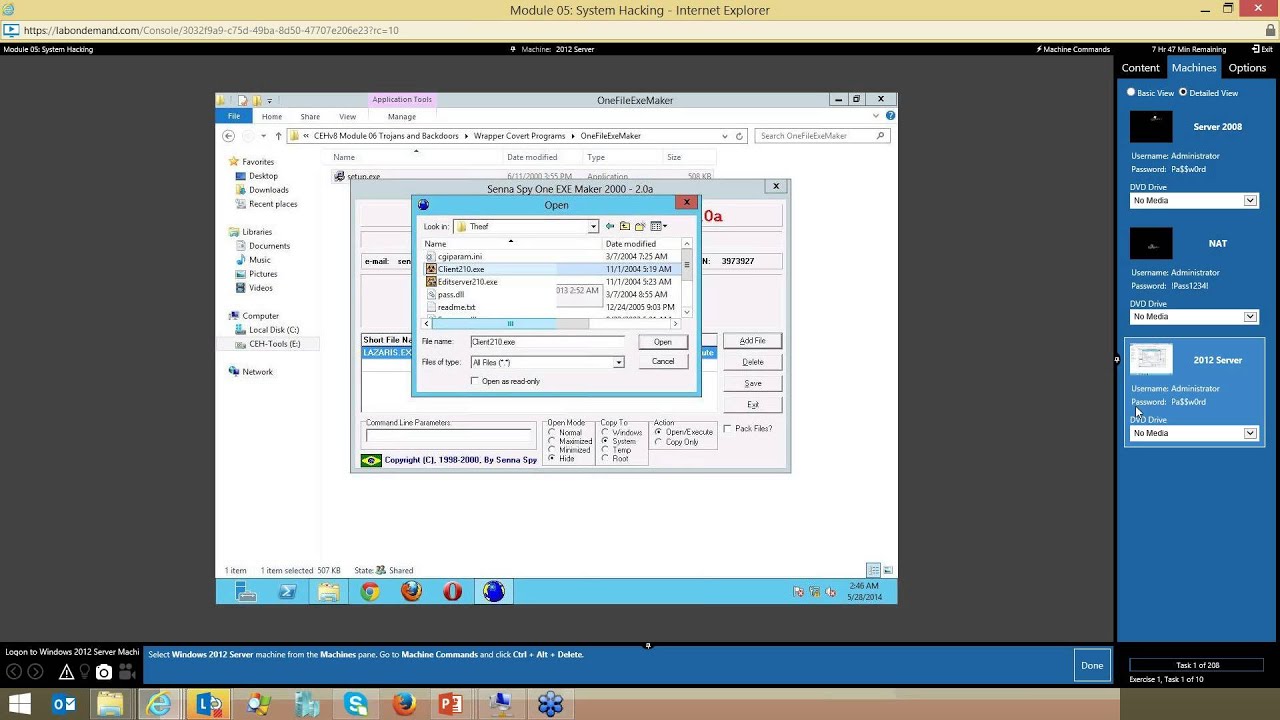Select Hide open mode
The width and height of the screenshot is (1280, 720).
[x=552, y=458]
